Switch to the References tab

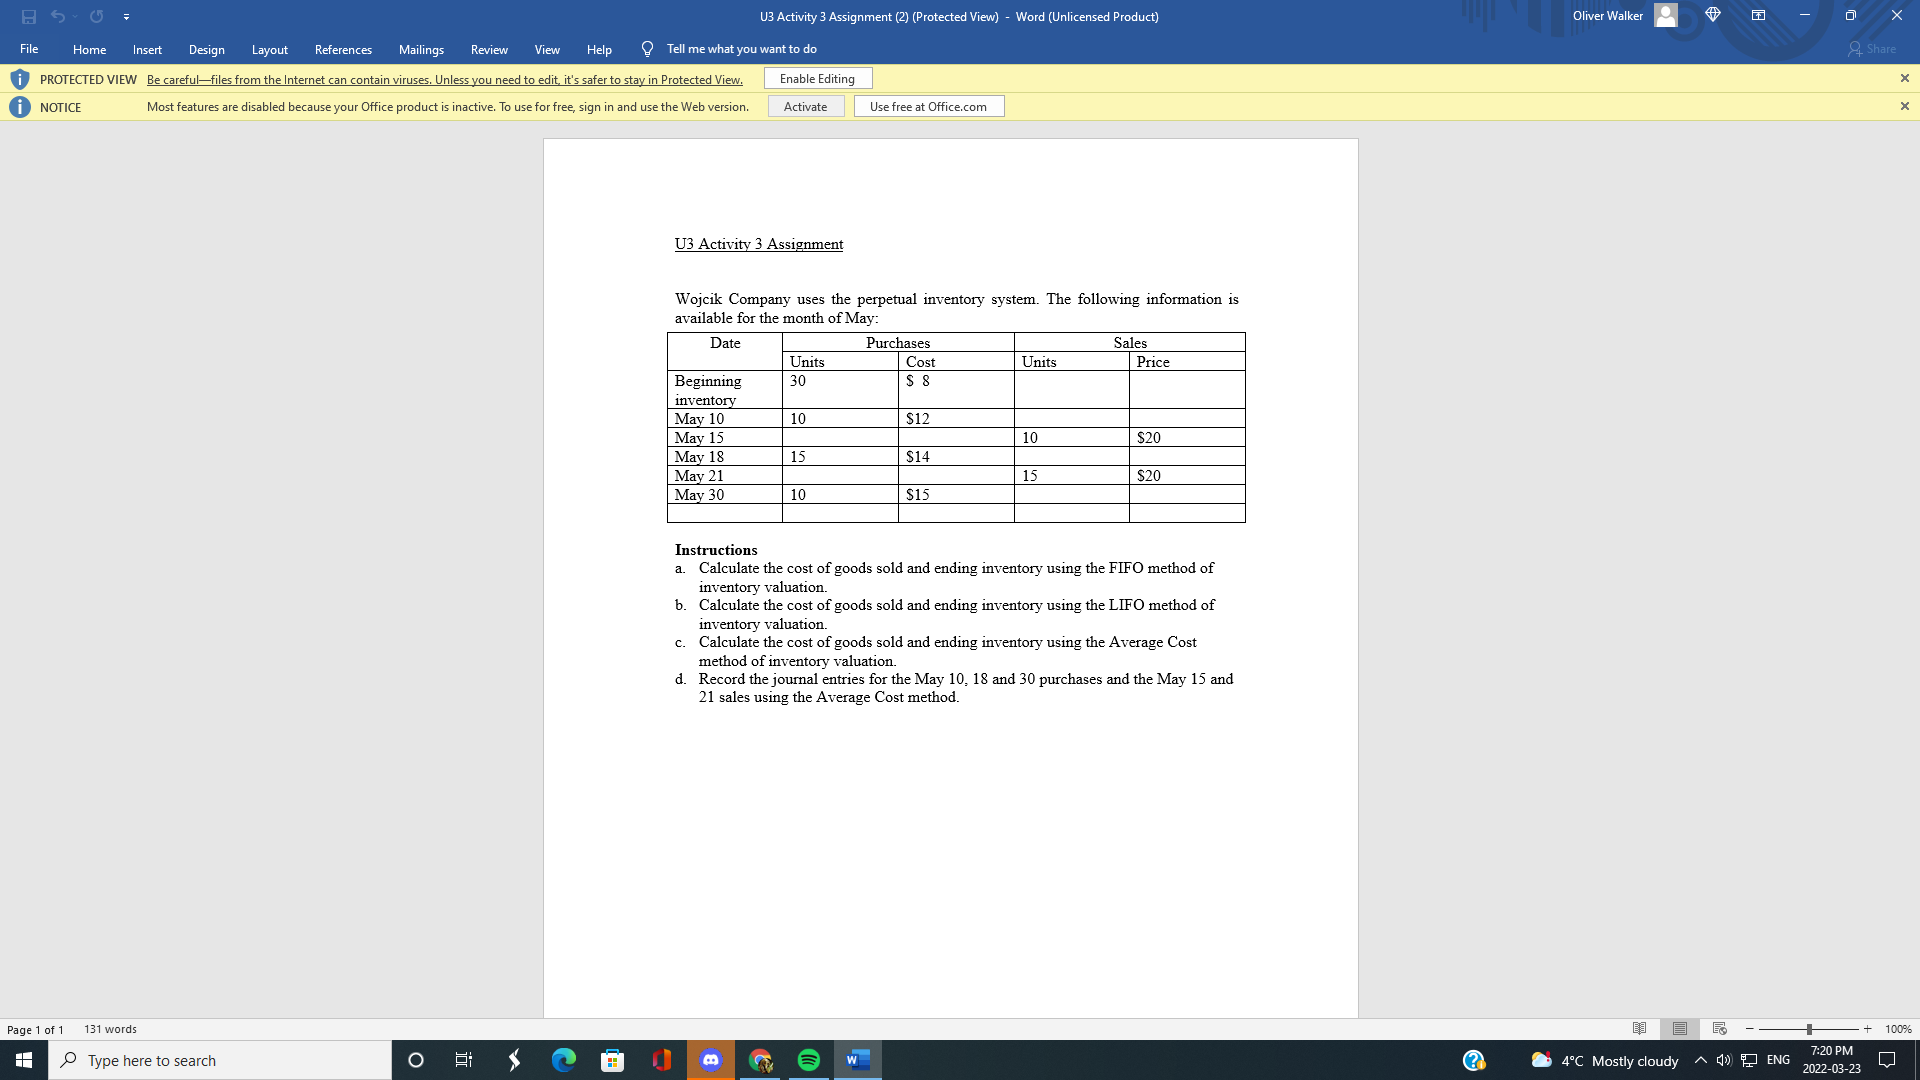343,48
